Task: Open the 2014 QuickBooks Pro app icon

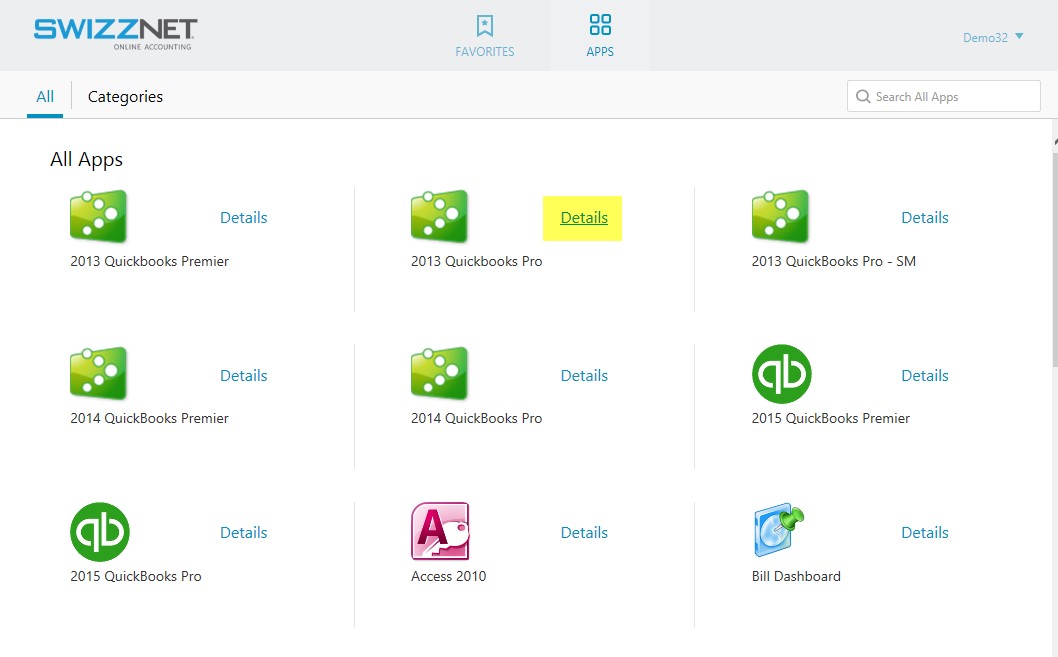Action: point(439,374)
